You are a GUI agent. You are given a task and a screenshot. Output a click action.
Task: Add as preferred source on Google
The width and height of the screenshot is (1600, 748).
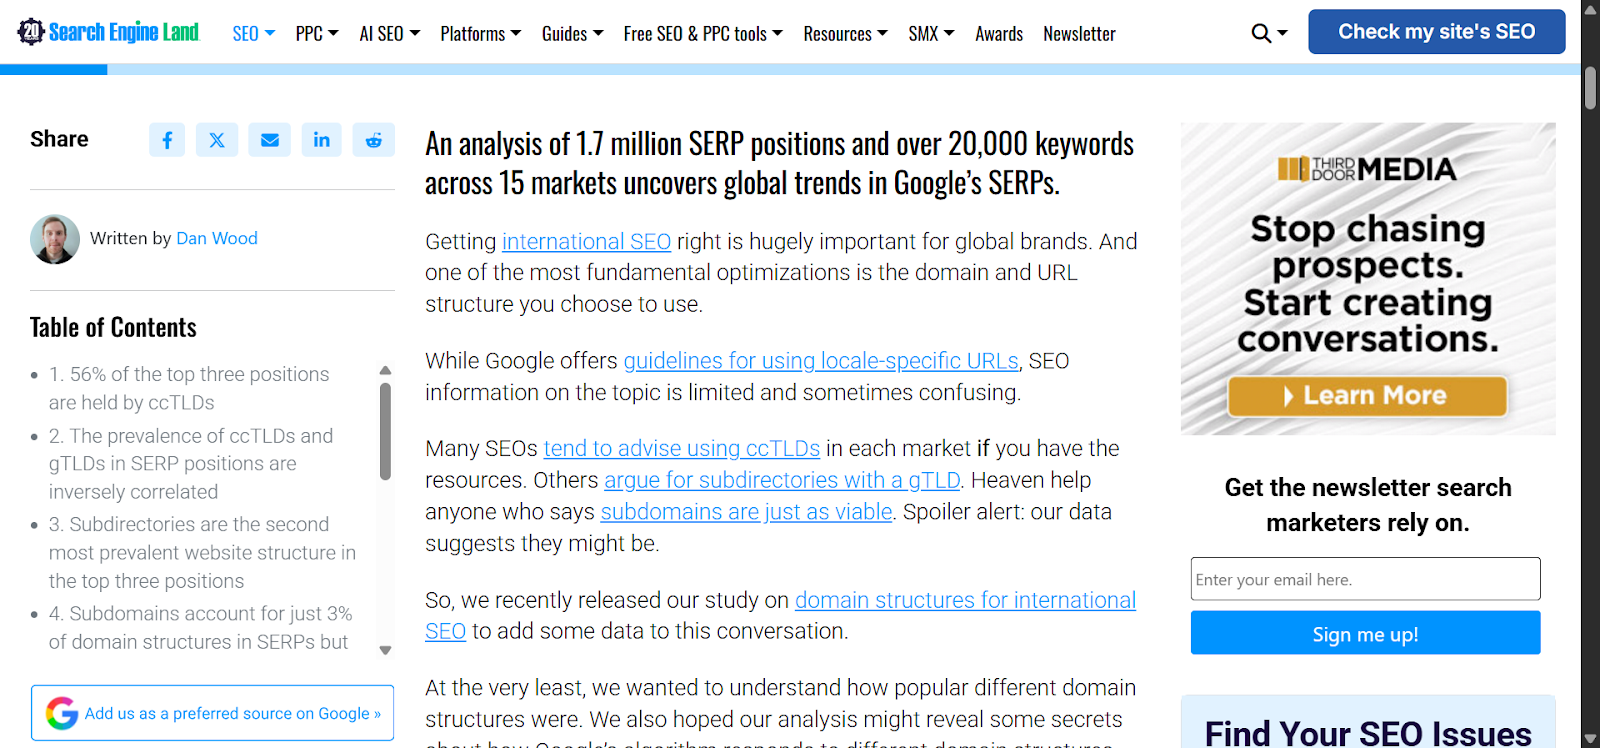click(212, 713)
